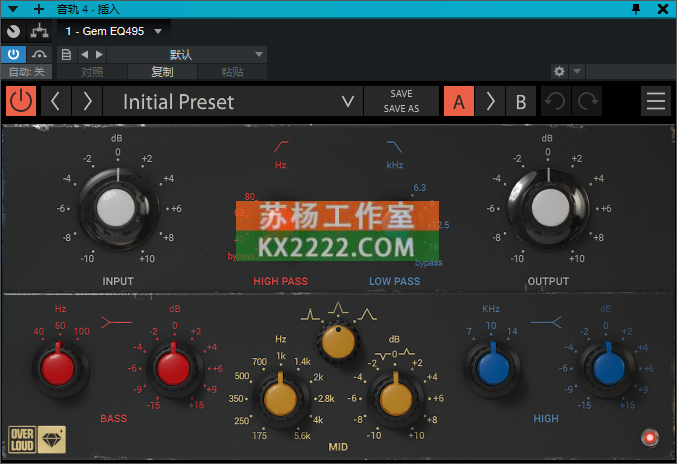Click the high pass filter curve icon
Screen dimensions: 677x464
(x=281, y=147)
